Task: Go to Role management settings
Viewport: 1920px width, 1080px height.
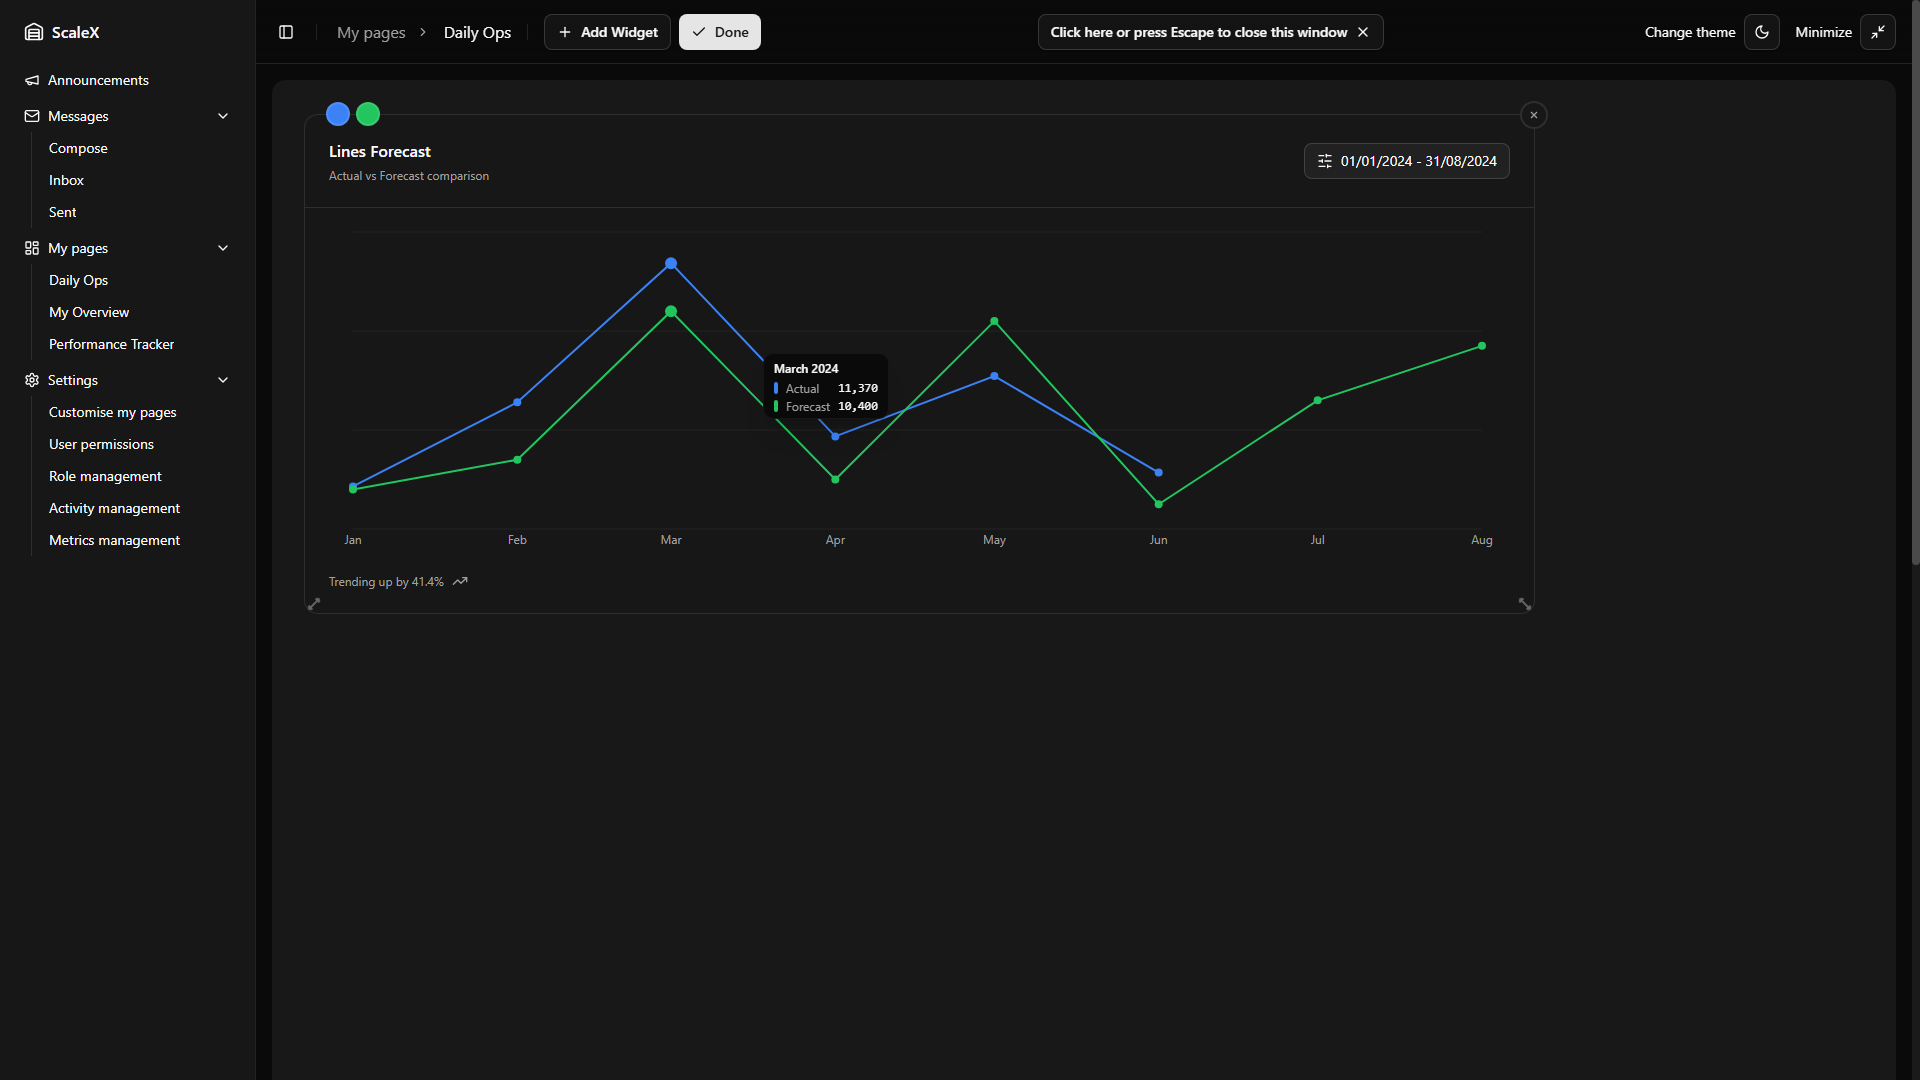Action: (x=105, y=476)
